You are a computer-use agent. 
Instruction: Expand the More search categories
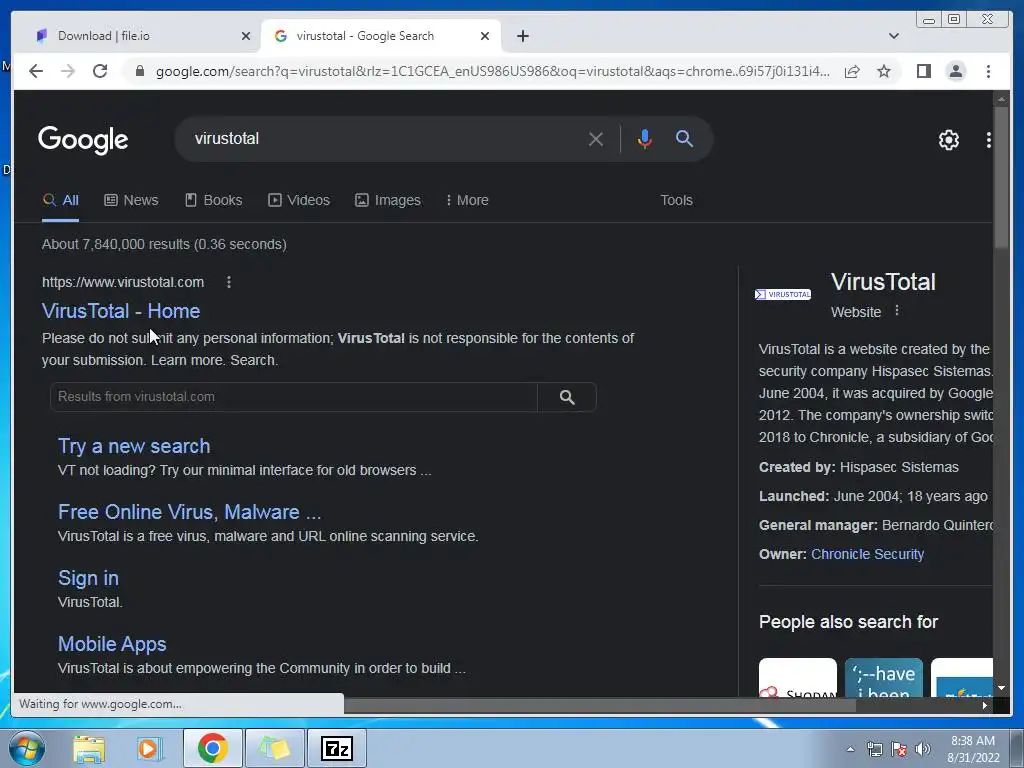(467, 200)
